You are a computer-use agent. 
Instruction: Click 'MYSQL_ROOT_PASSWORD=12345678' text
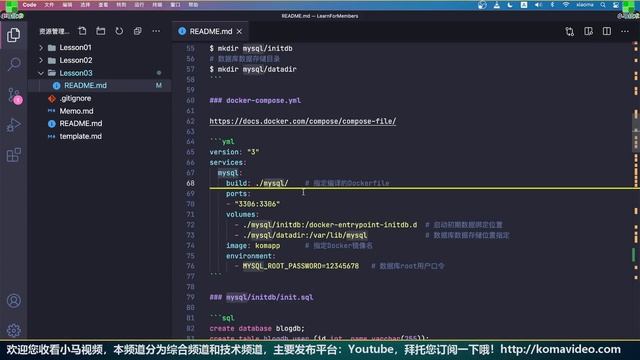301,266
